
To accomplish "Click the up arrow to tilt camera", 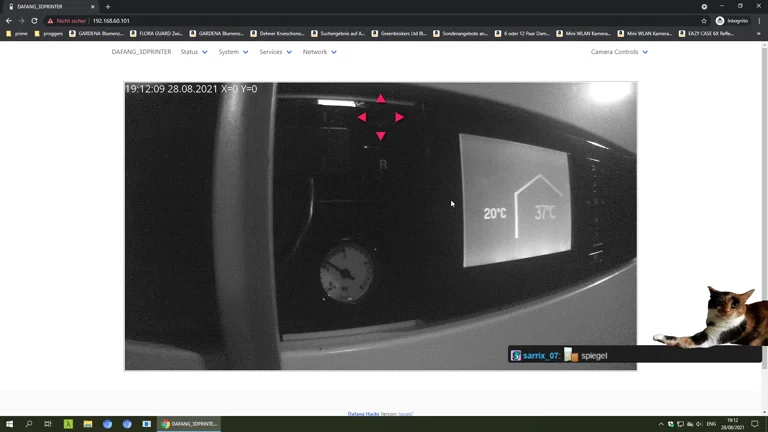I will 380,99.
